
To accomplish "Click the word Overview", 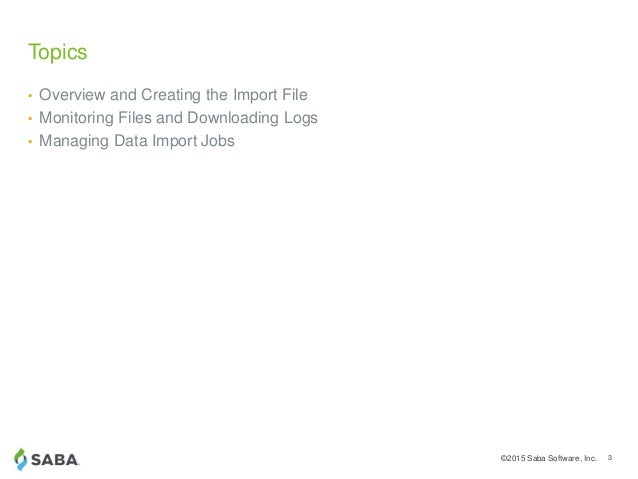I will coord(72,95).
